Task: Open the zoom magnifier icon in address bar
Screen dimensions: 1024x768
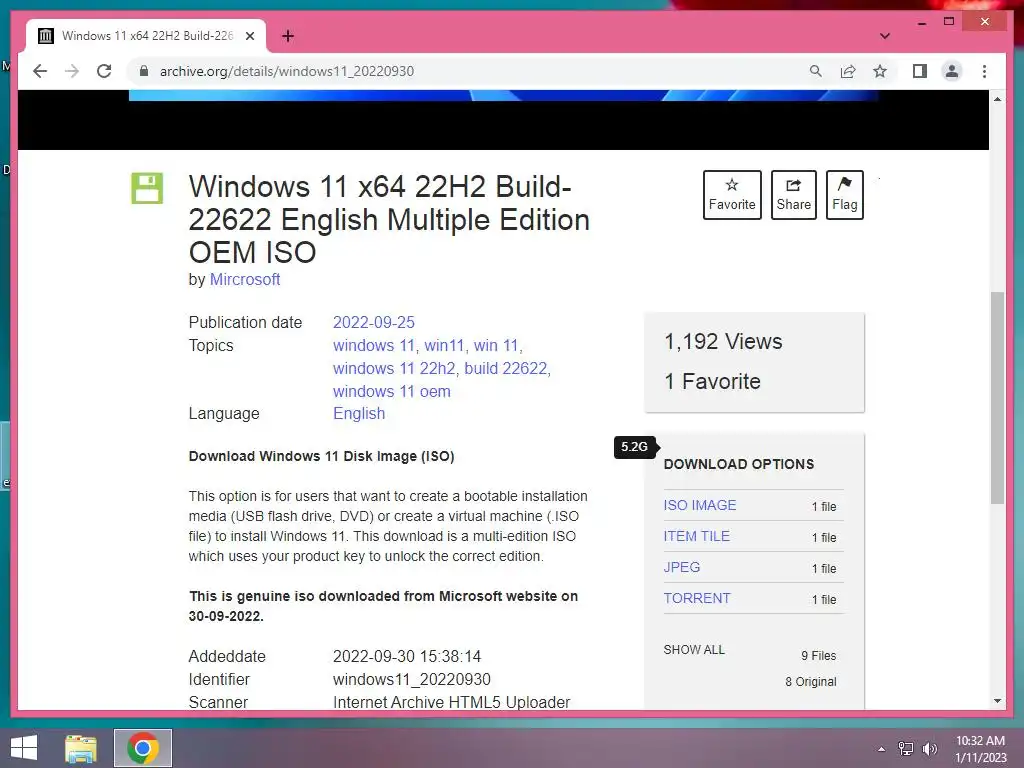Action: [816, 71]
